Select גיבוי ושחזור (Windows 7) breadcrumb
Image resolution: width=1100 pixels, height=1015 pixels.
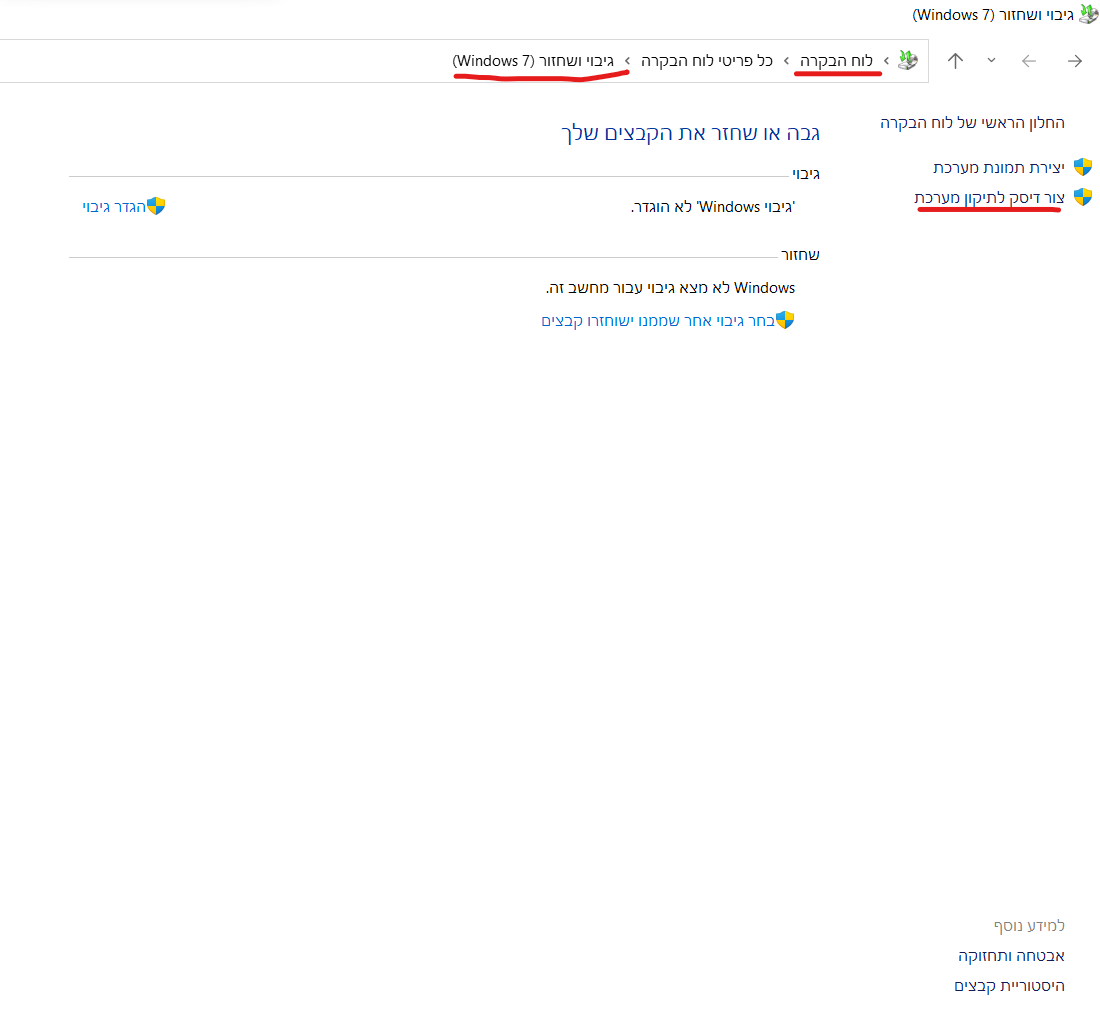(x=533, y=61)
